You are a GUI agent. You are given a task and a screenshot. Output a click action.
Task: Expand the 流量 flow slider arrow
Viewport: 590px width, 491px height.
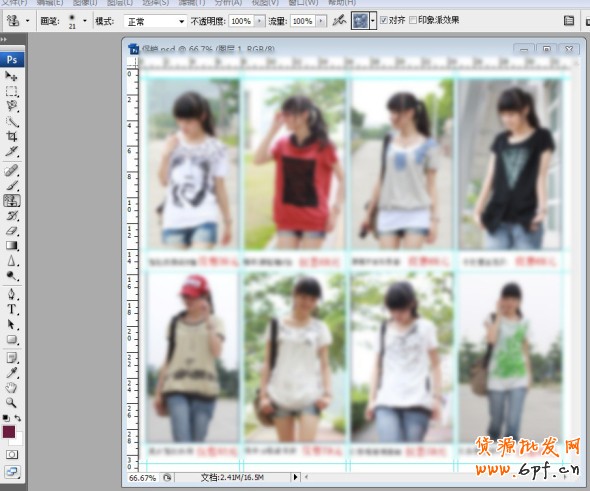click(x=321, y=21)
